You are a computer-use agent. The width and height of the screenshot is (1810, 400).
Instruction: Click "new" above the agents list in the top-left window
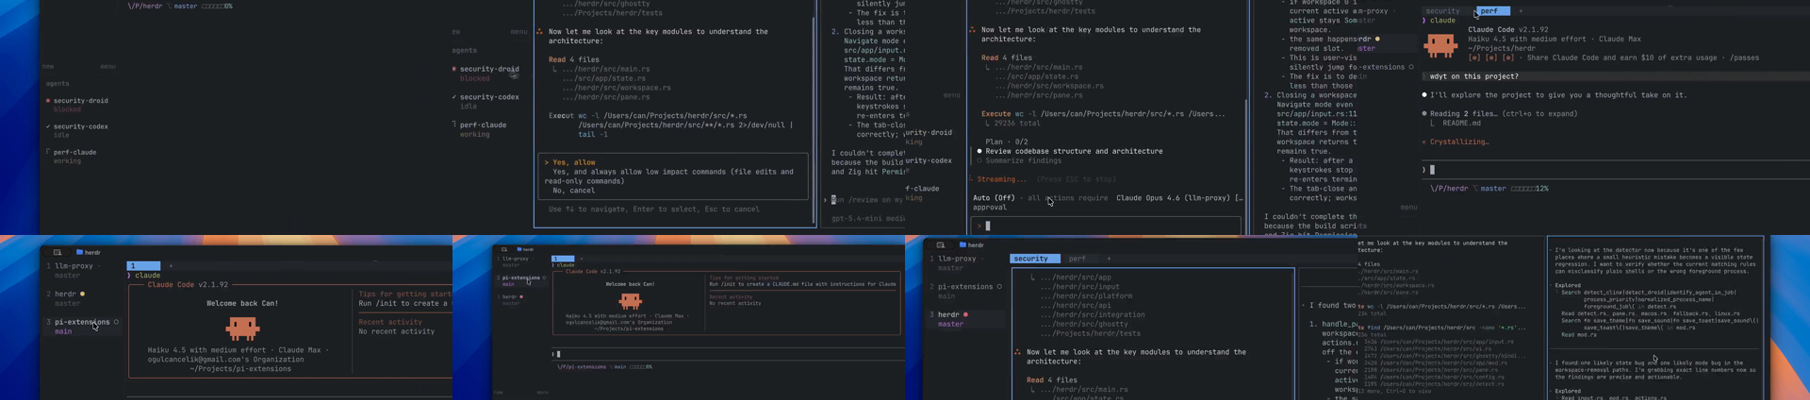[x=47, y=67]
